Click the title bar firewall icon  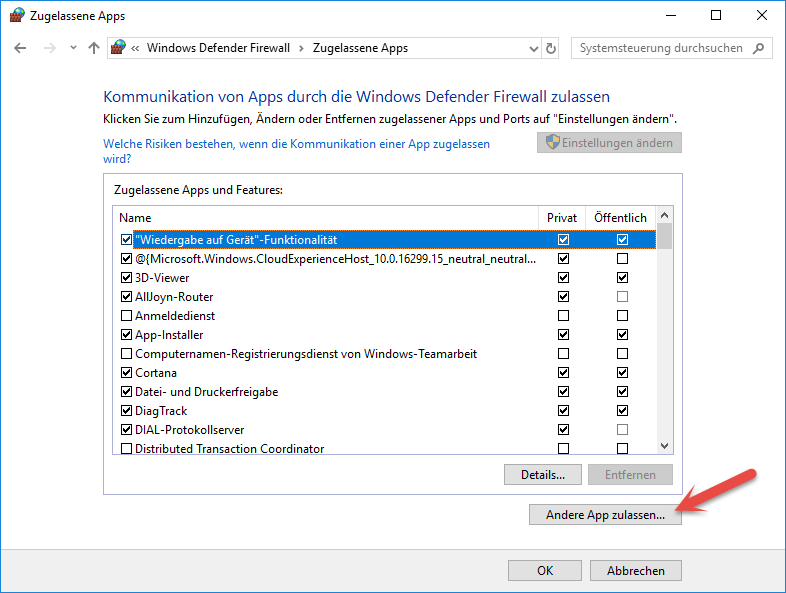[16, 16]
